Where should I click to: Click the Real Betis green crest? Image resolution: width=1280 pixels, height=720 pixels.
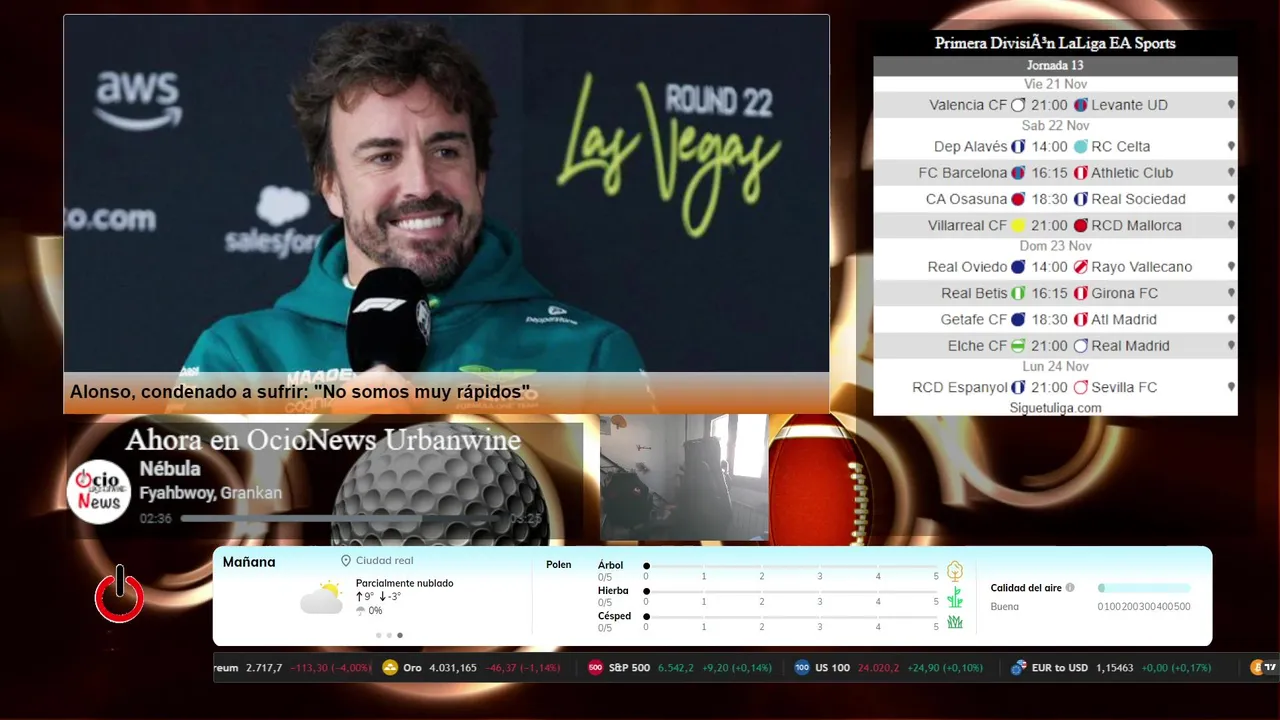pos(1018,294)
